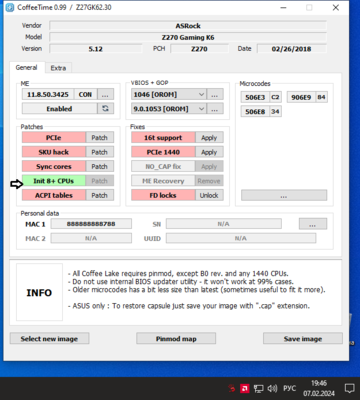Click the ME refresh arrows icon
This screenshot has width=360, height=400.
click(105, 109)
